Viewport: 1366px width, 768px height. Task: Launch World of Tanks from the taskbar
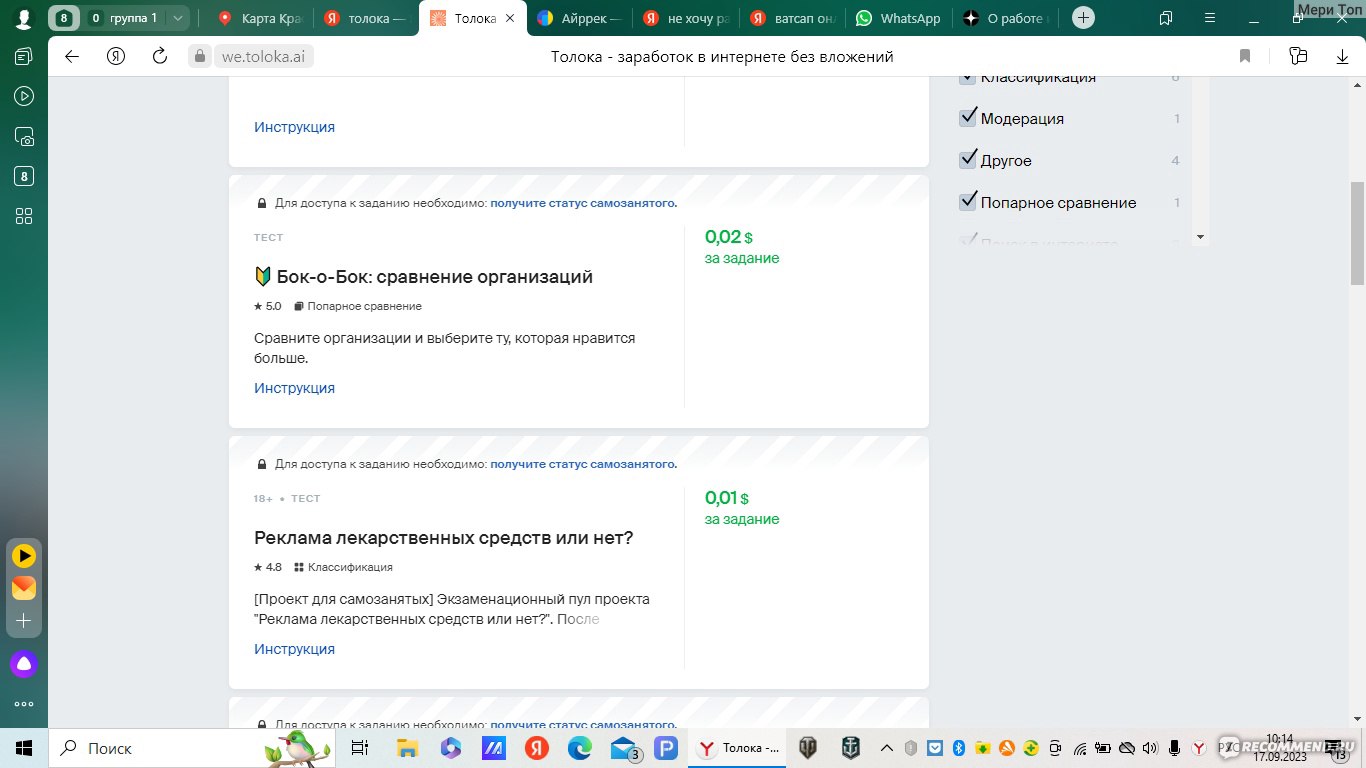pyautogui.click(x=806, y=747)
